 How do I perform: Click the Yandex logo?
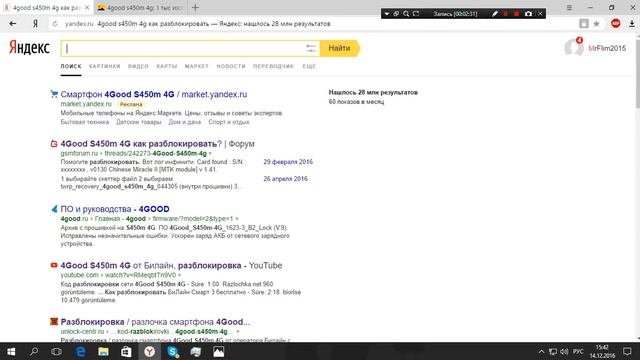coord(29,48)
